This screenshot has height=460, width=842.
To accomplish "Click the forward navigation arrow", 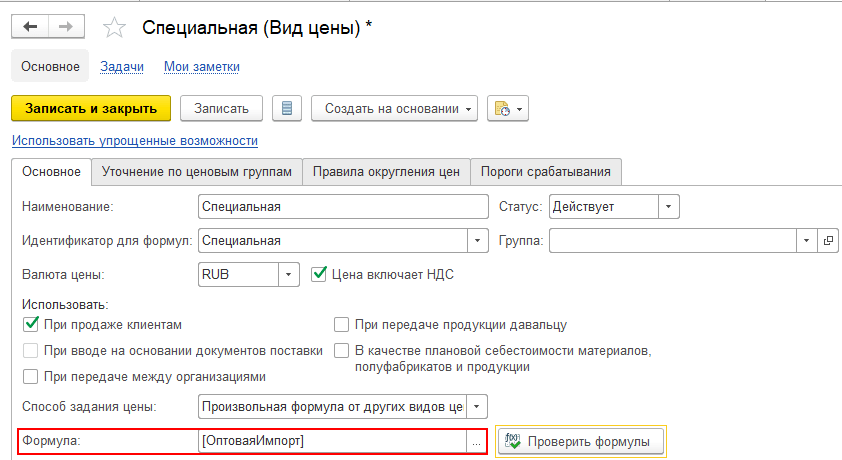I will coord(68,28).
